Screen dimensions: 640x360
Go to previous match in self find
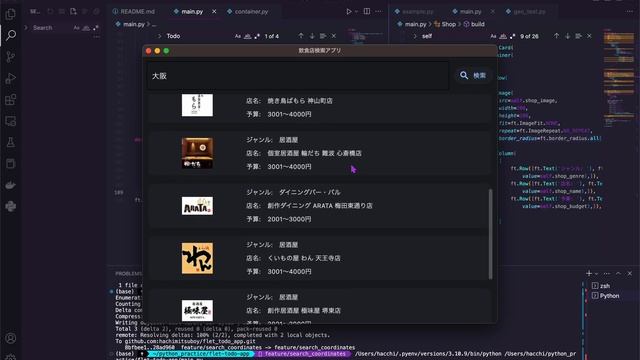(556, 36)
